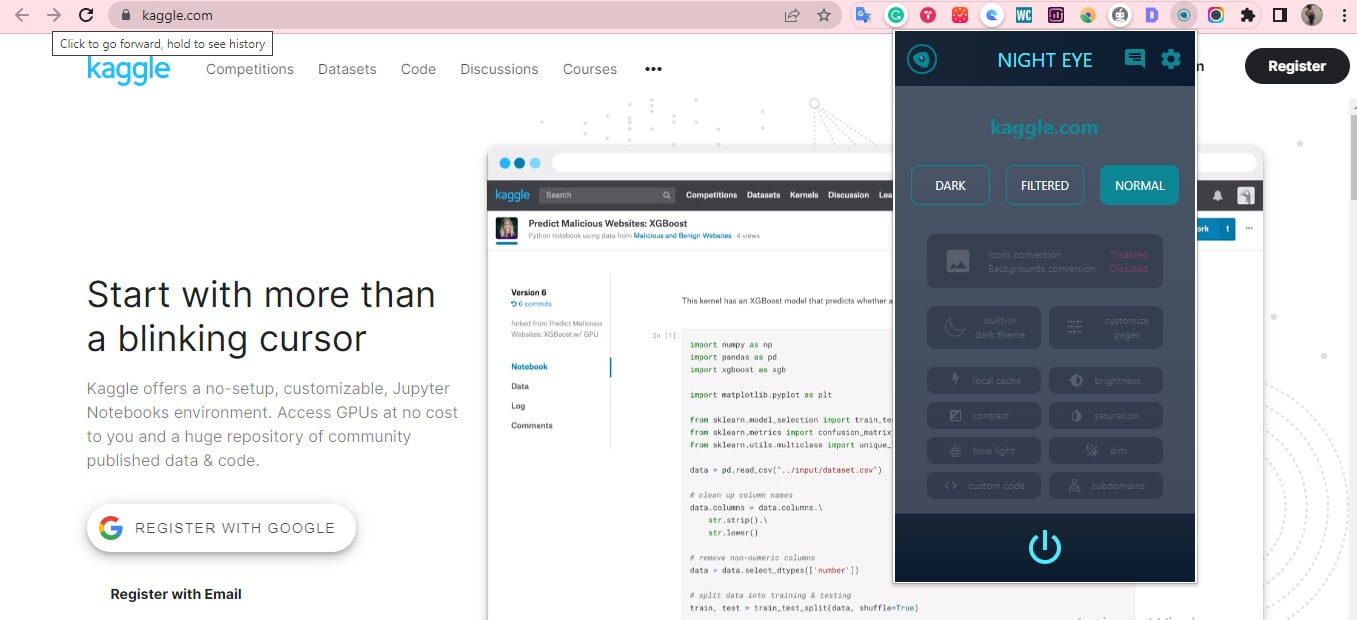Open the Code menu item
This screenshot has width=1357, height=620.
click(418, 69)
